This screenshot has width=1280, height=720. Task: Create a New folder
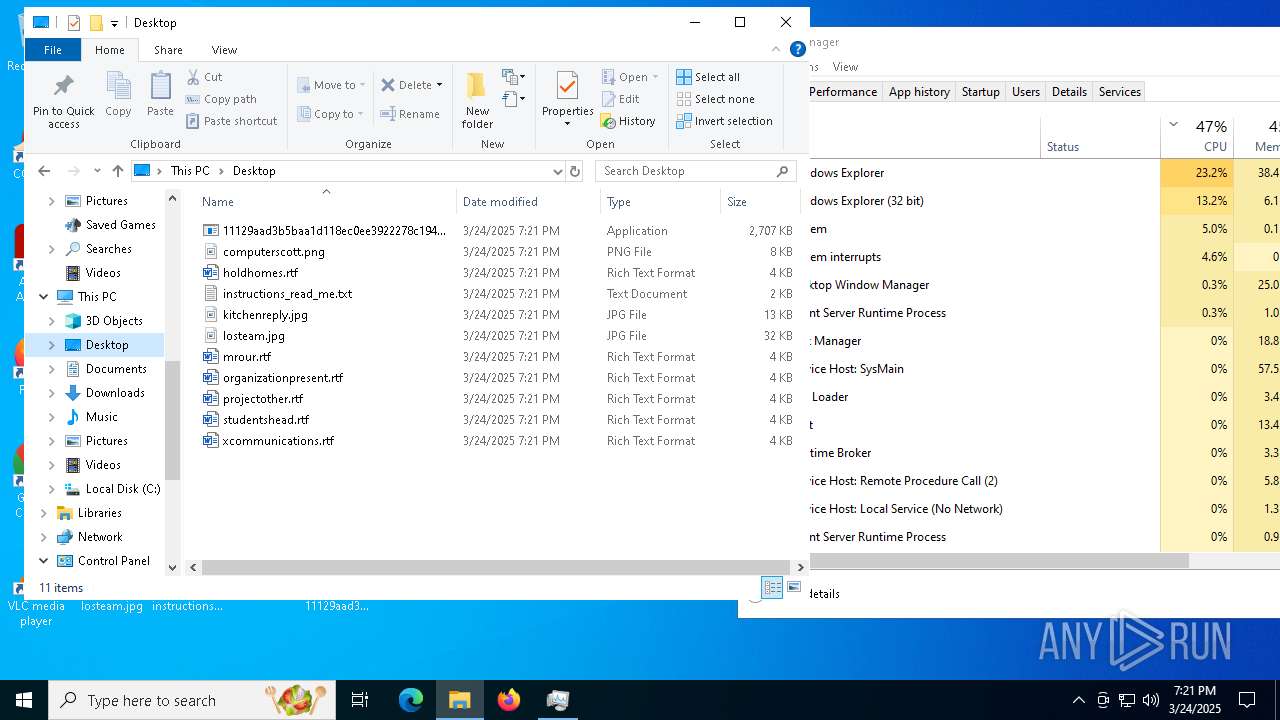click(x=477, y=101)
